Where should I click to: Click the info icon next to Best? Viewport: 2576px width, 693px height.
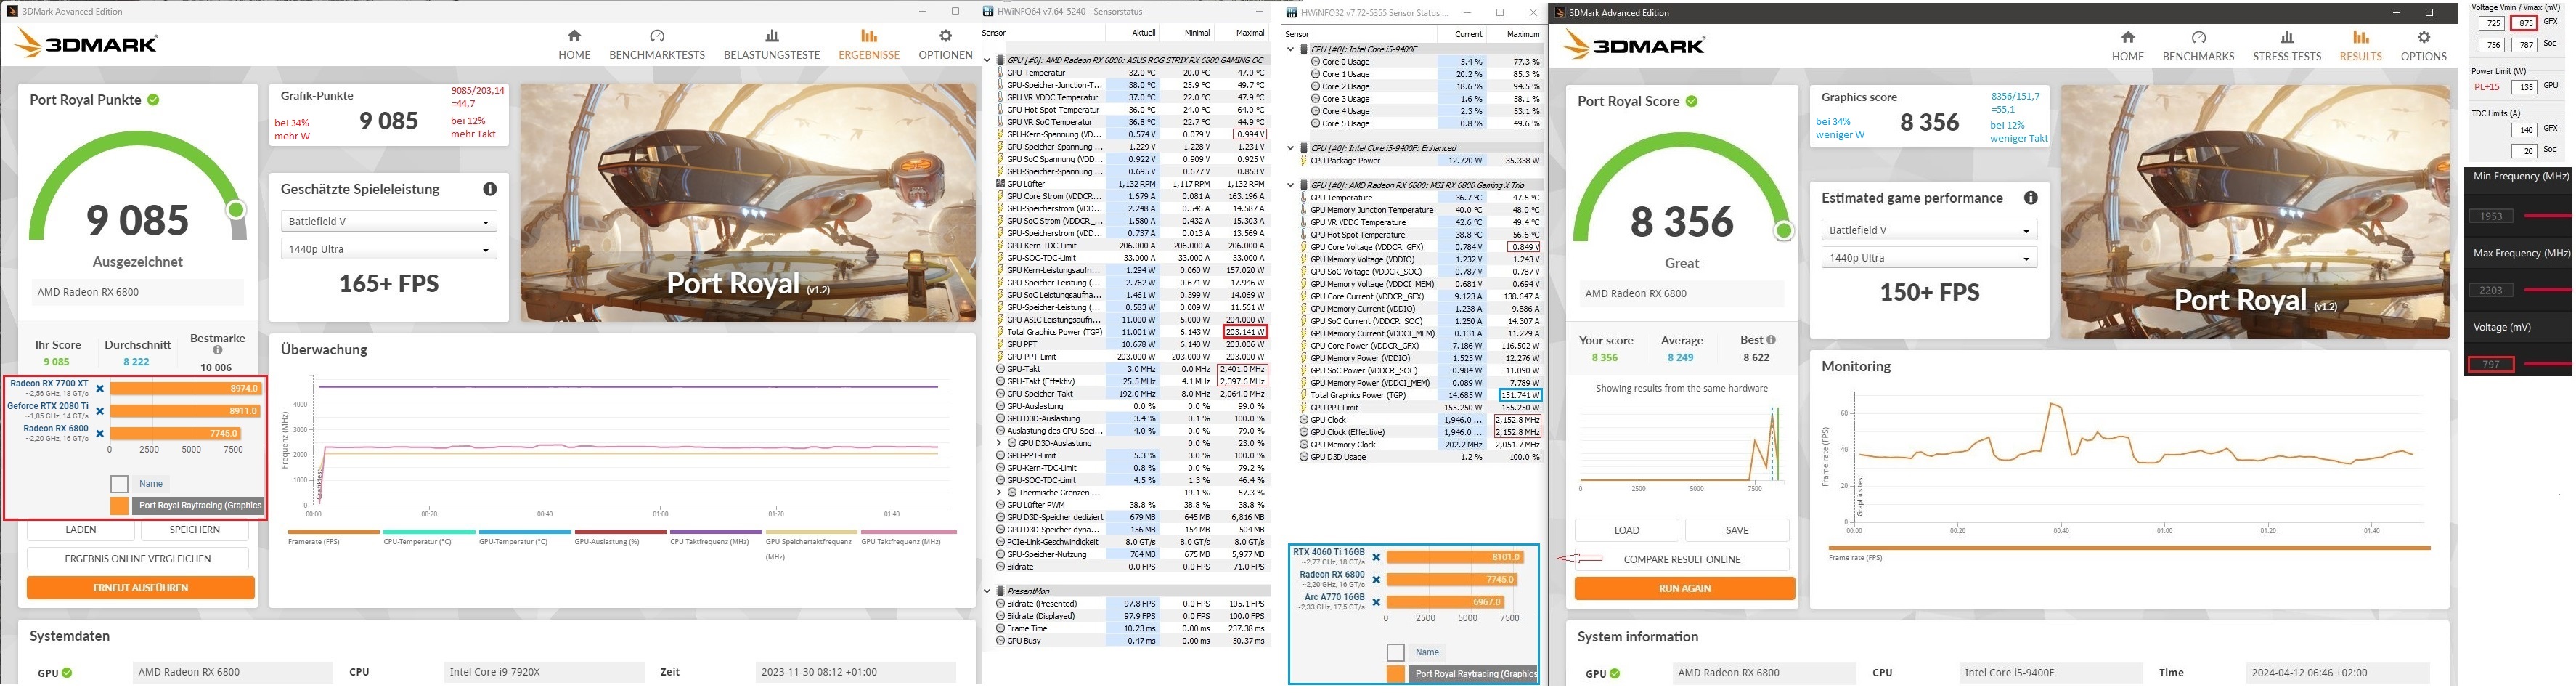(1771, 340)
